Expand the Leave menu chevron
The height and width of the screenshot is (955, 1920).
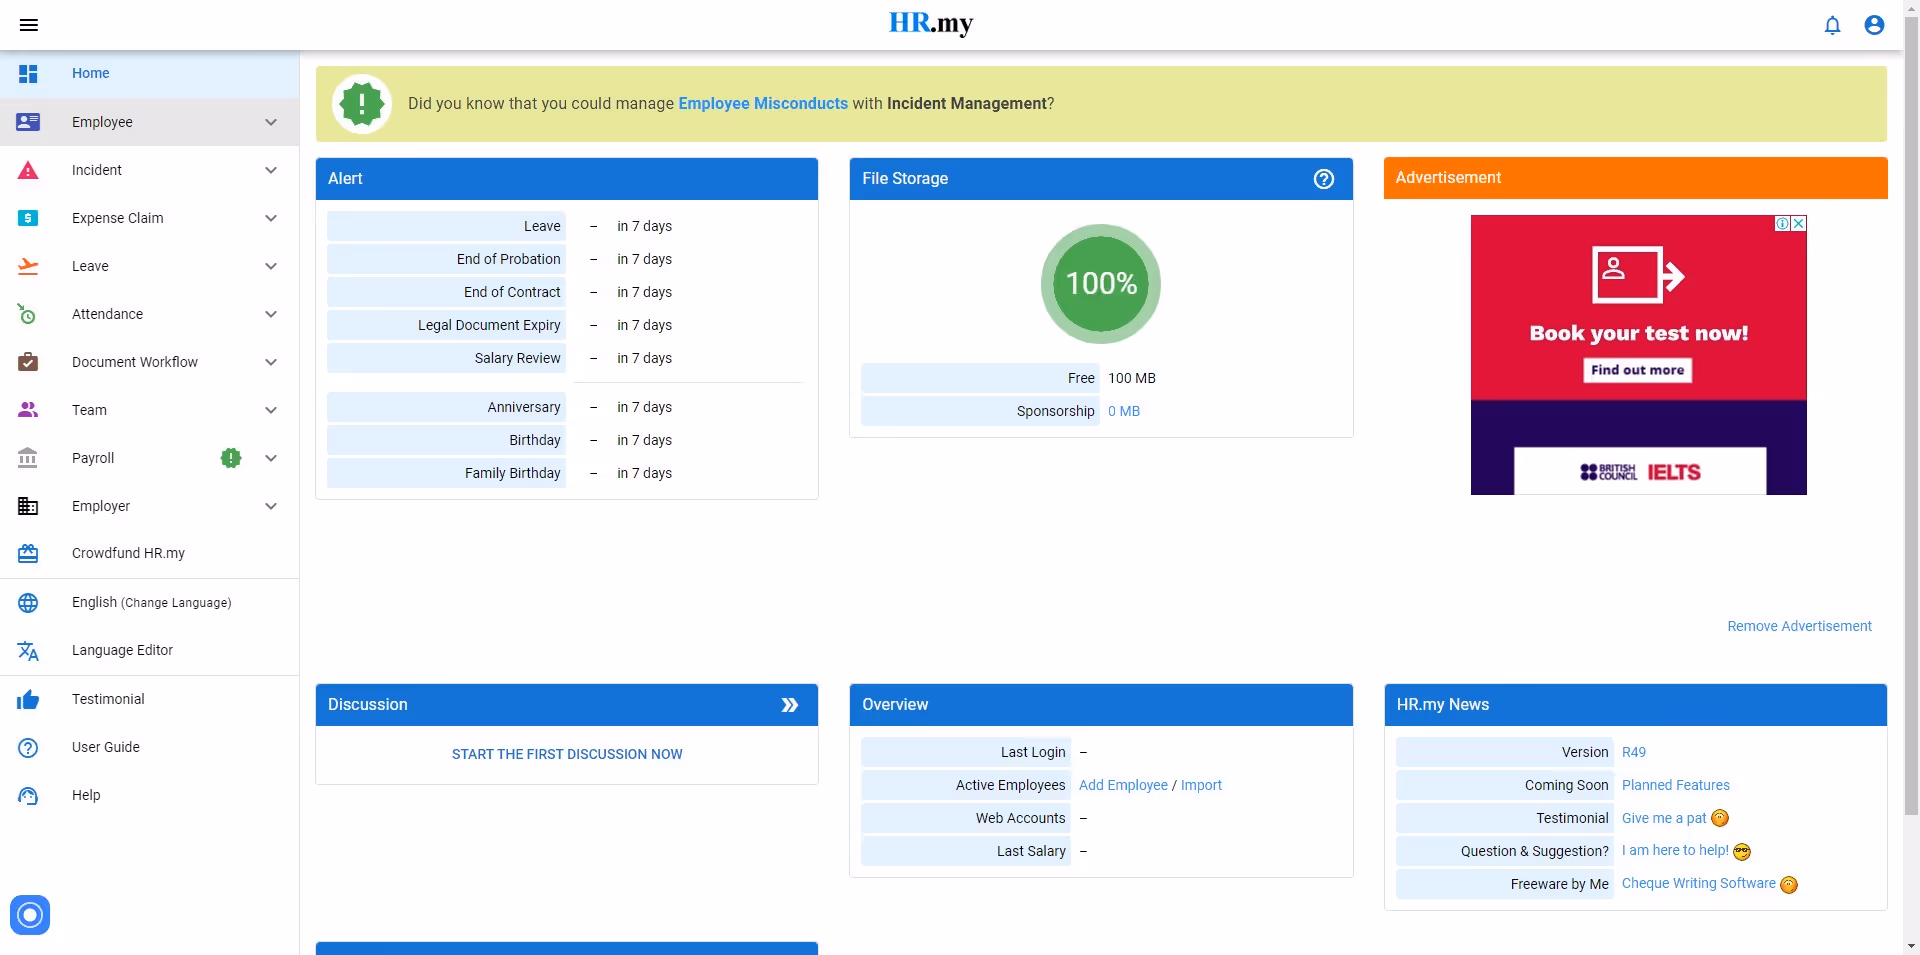tap(271, 266)
